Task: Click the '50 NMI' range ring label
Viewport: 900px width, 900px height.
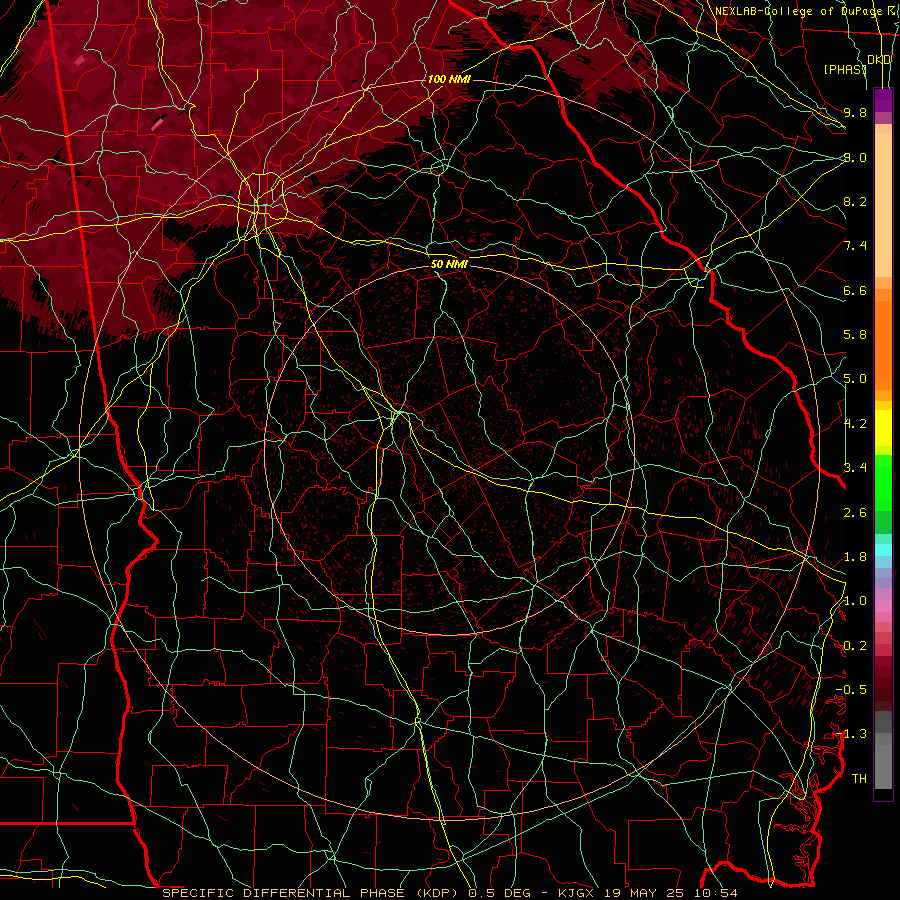Action: click(449, 264)
